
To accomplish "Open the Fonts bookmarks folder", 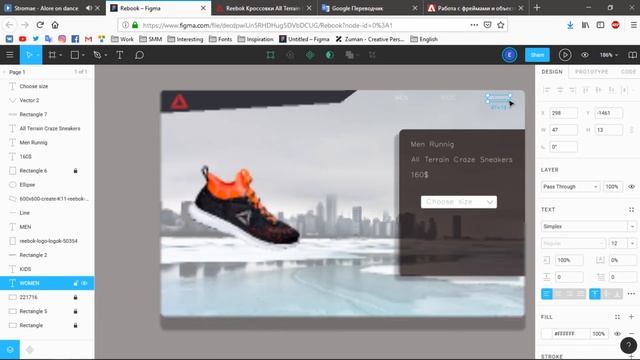I will pos(220,39).
